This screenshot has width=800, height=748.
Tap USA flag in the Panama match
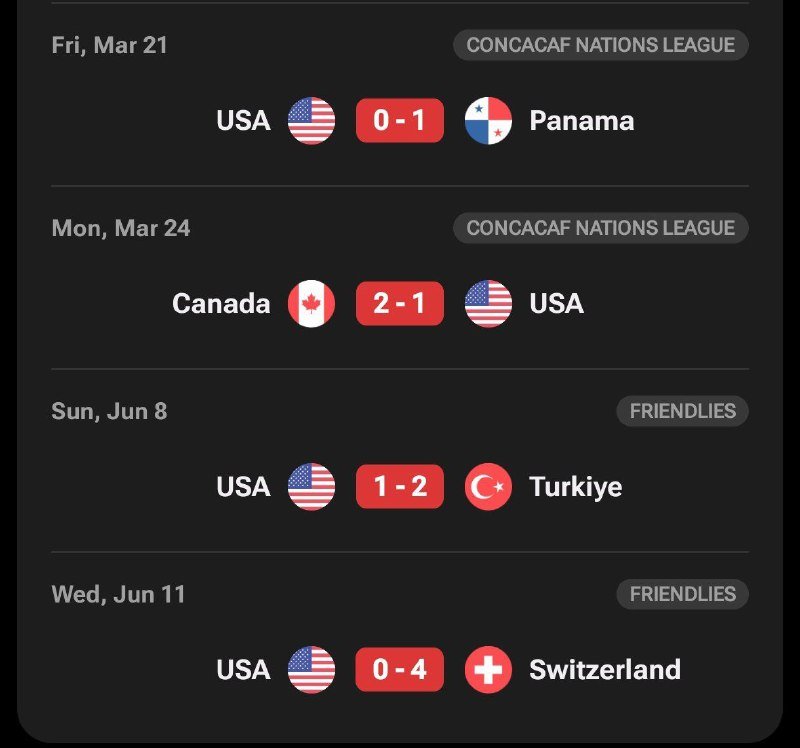click(x=311, y=121)
